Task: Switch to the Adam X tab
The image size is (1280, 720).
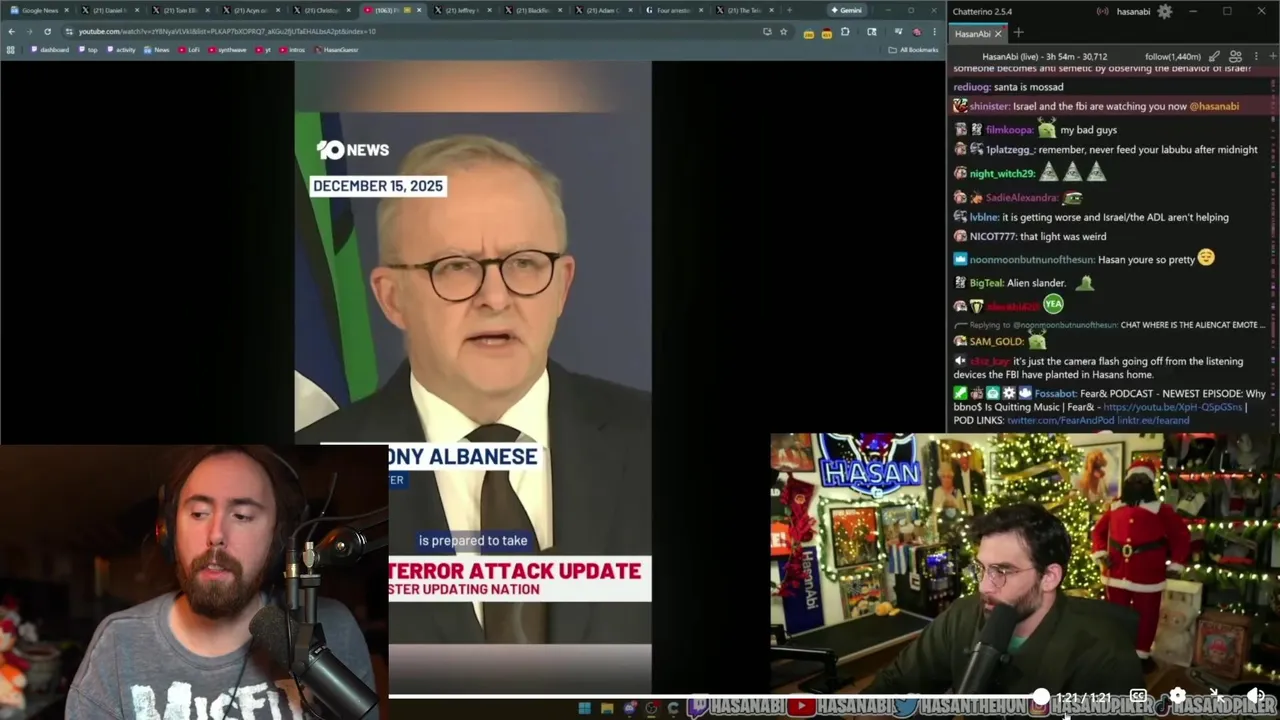Action: pyautogui.click(x=606, y=10)
